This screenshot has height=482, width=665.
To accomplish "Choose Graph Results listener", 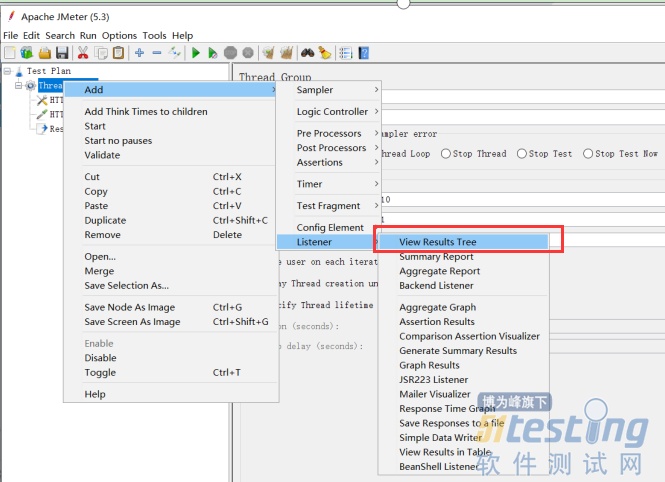I will click(x=464, y=365).
